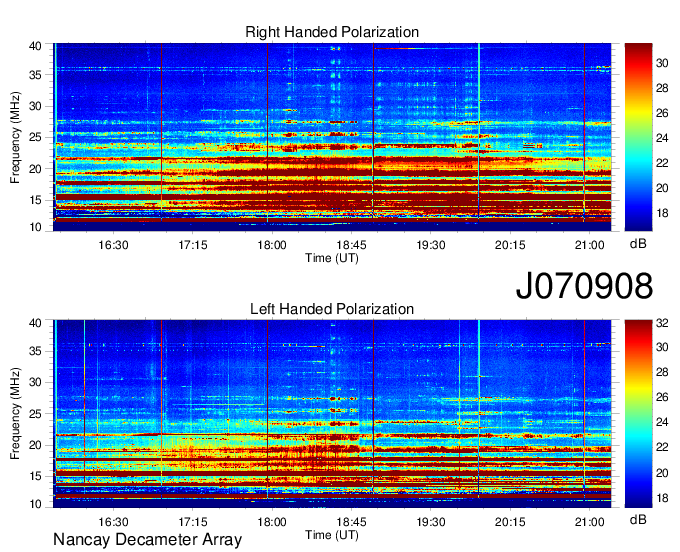This screenshot has width=680, height=552.
Task: Click Frequency (MHz) axis label of Right Handed plot
Action: click(15, 138)
